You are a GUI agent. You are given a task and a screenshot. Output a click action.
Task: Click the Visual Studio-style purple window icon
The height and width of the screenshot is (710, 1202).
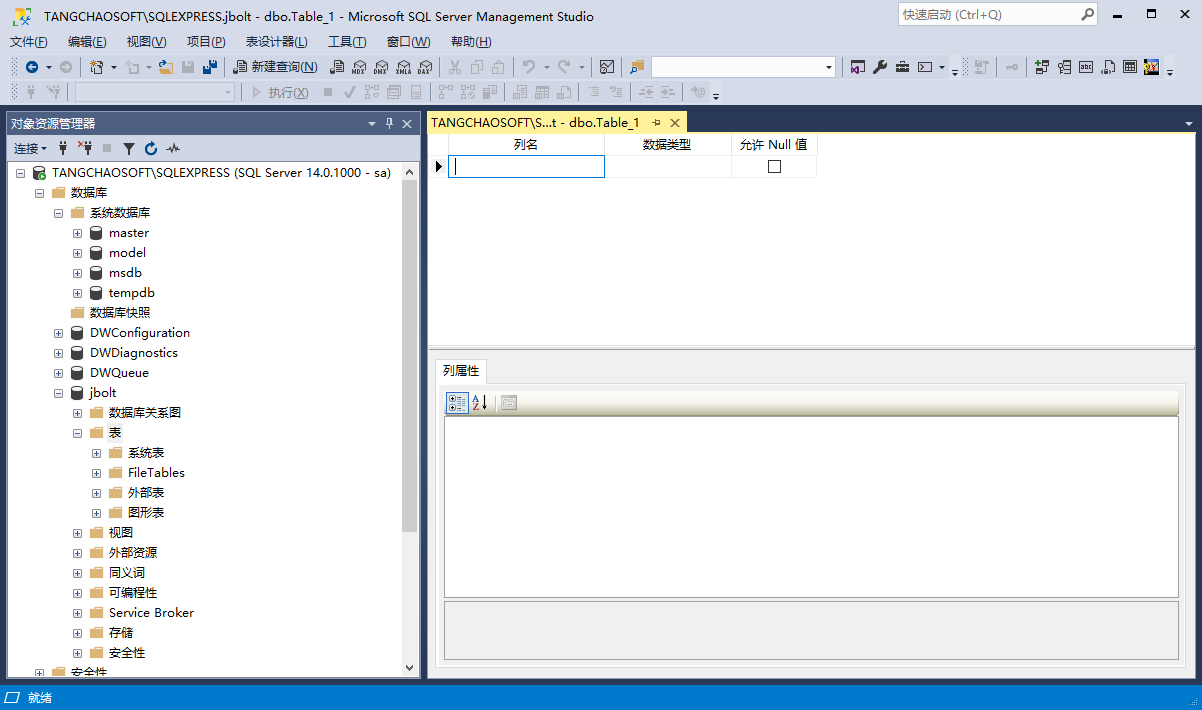coord(857,67)
